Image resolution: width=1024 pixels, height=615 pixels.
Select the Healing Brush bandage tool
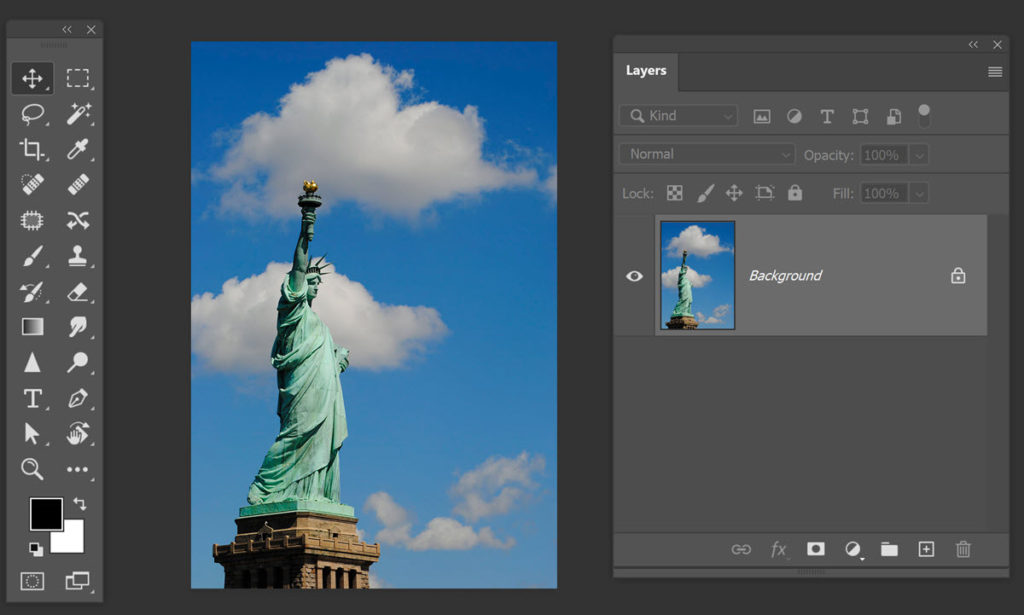[x=78, y=185]
